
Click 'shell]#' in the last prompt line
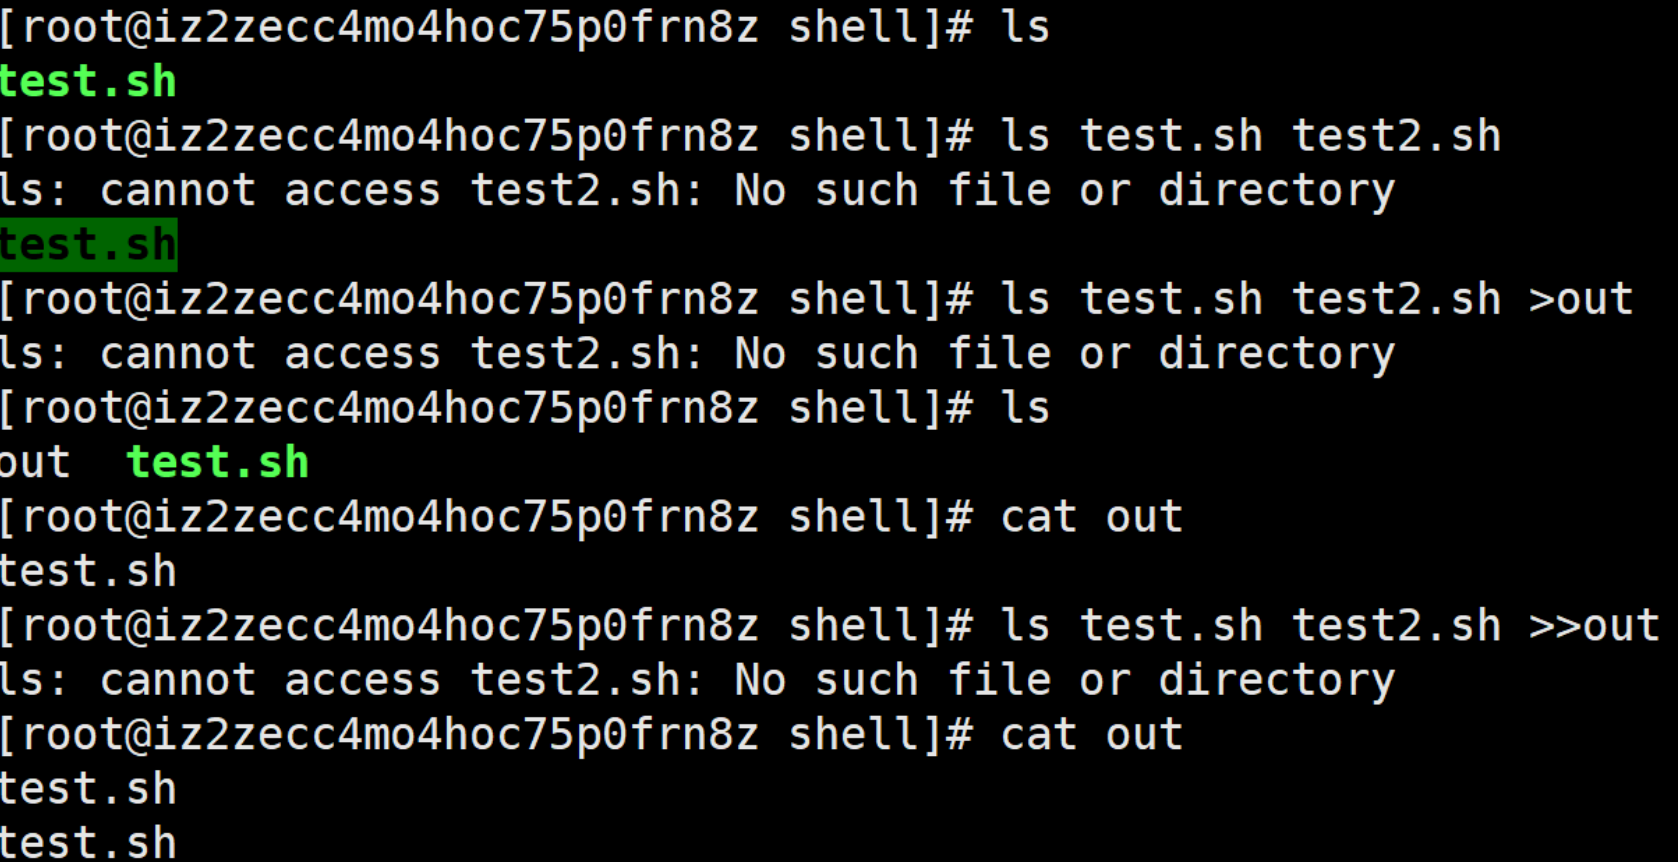pyautogui.click(x=880, y=735)
